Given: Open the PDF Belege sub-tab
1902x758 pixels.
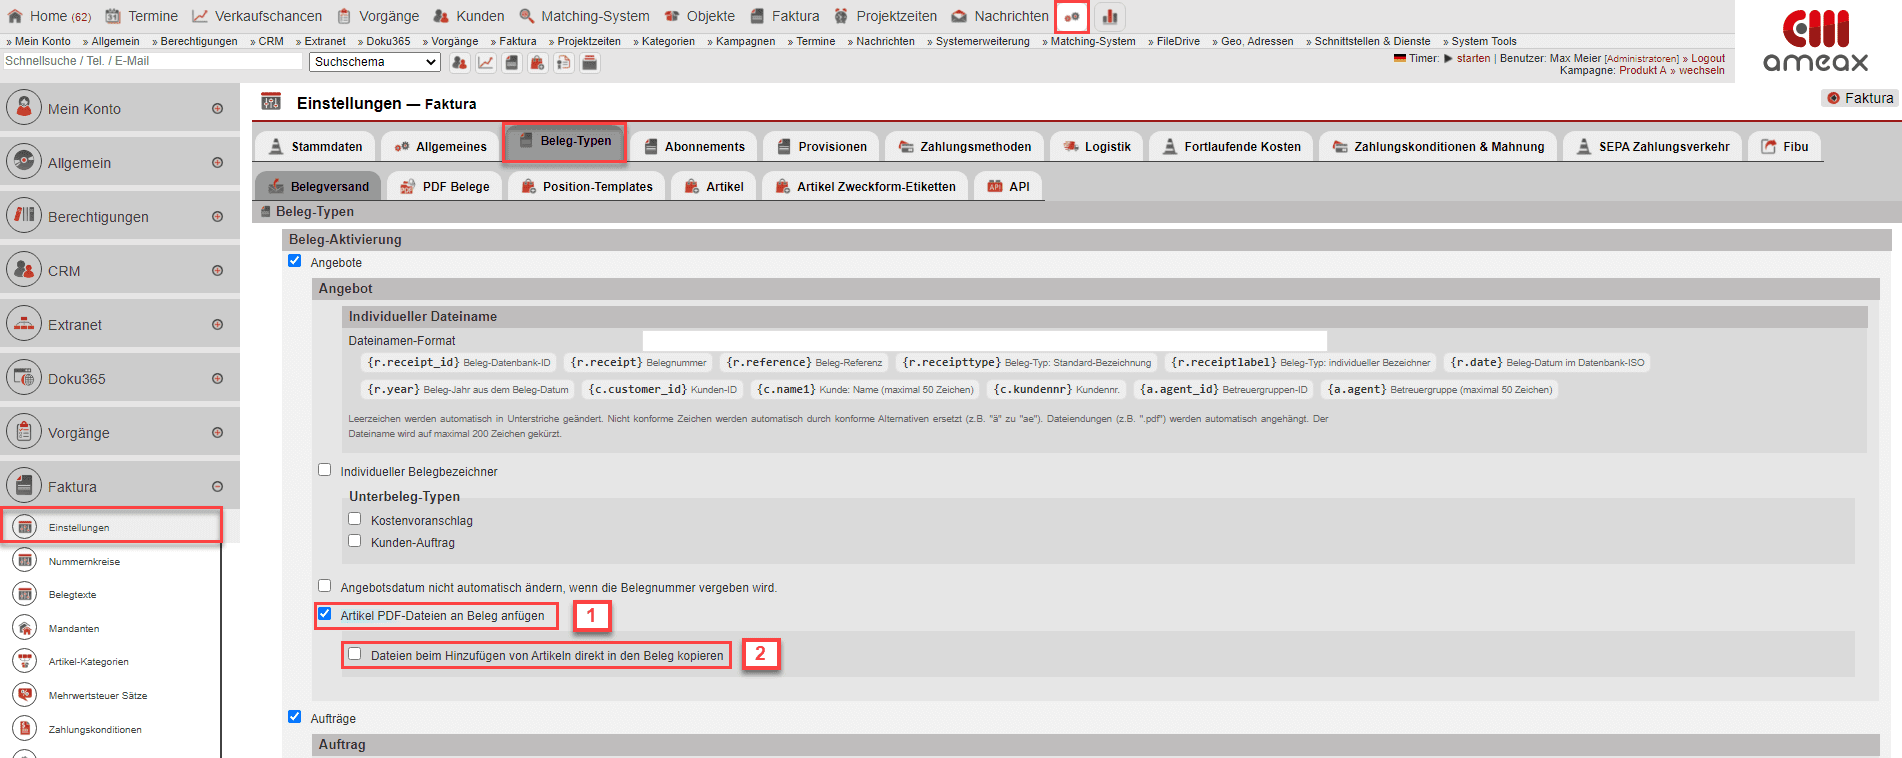Looking at the screenshot, I should (x=445, y=187).
